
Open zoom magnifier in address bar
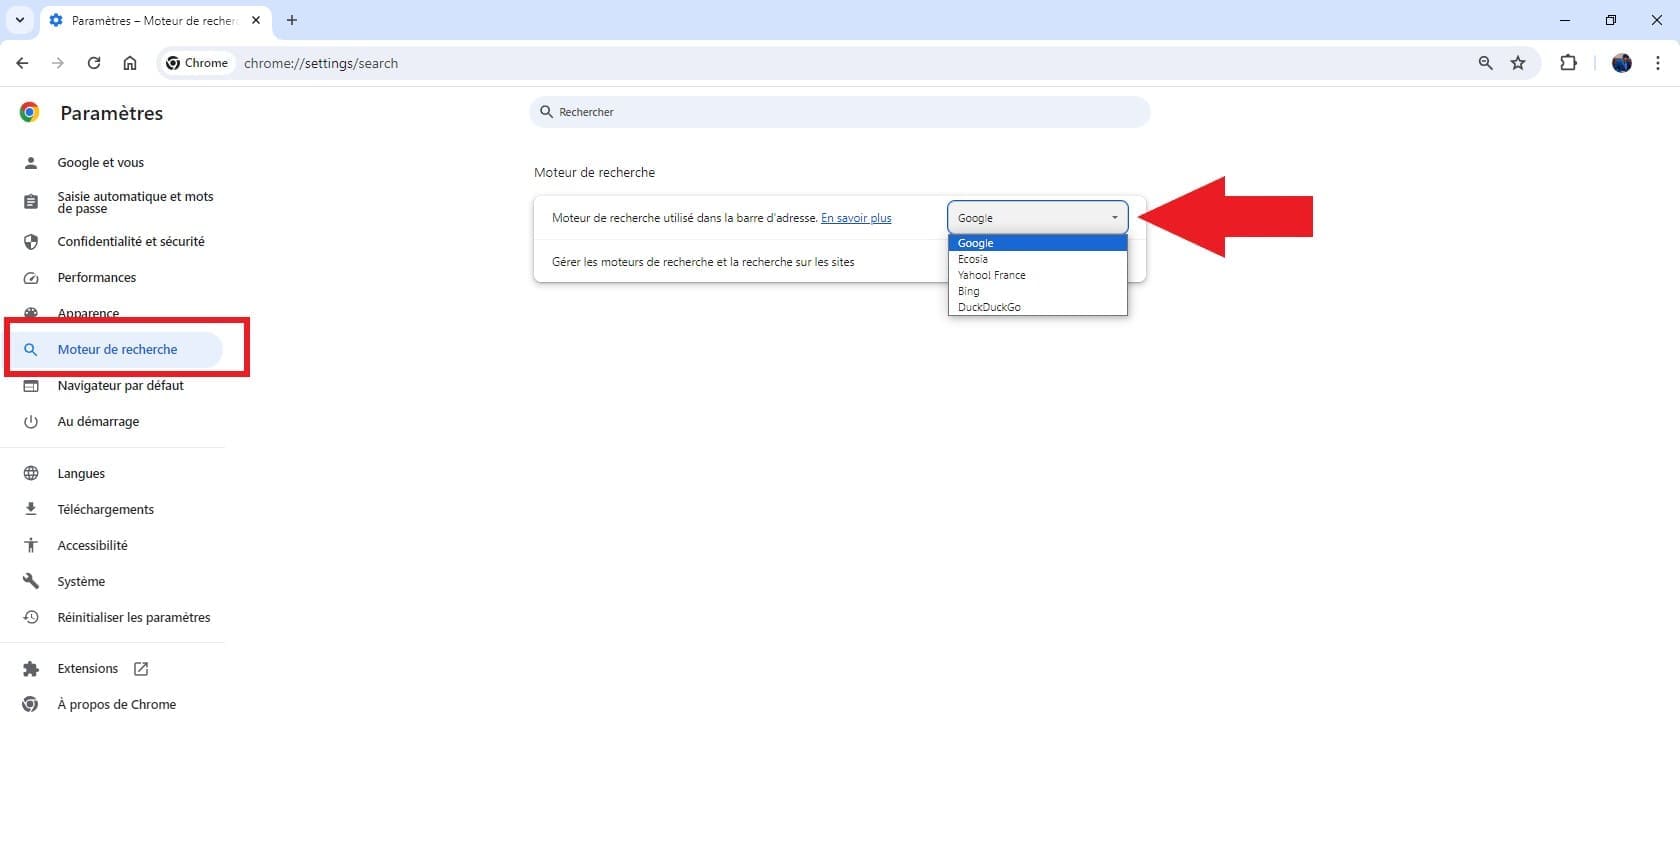(x=1485, y=63)
